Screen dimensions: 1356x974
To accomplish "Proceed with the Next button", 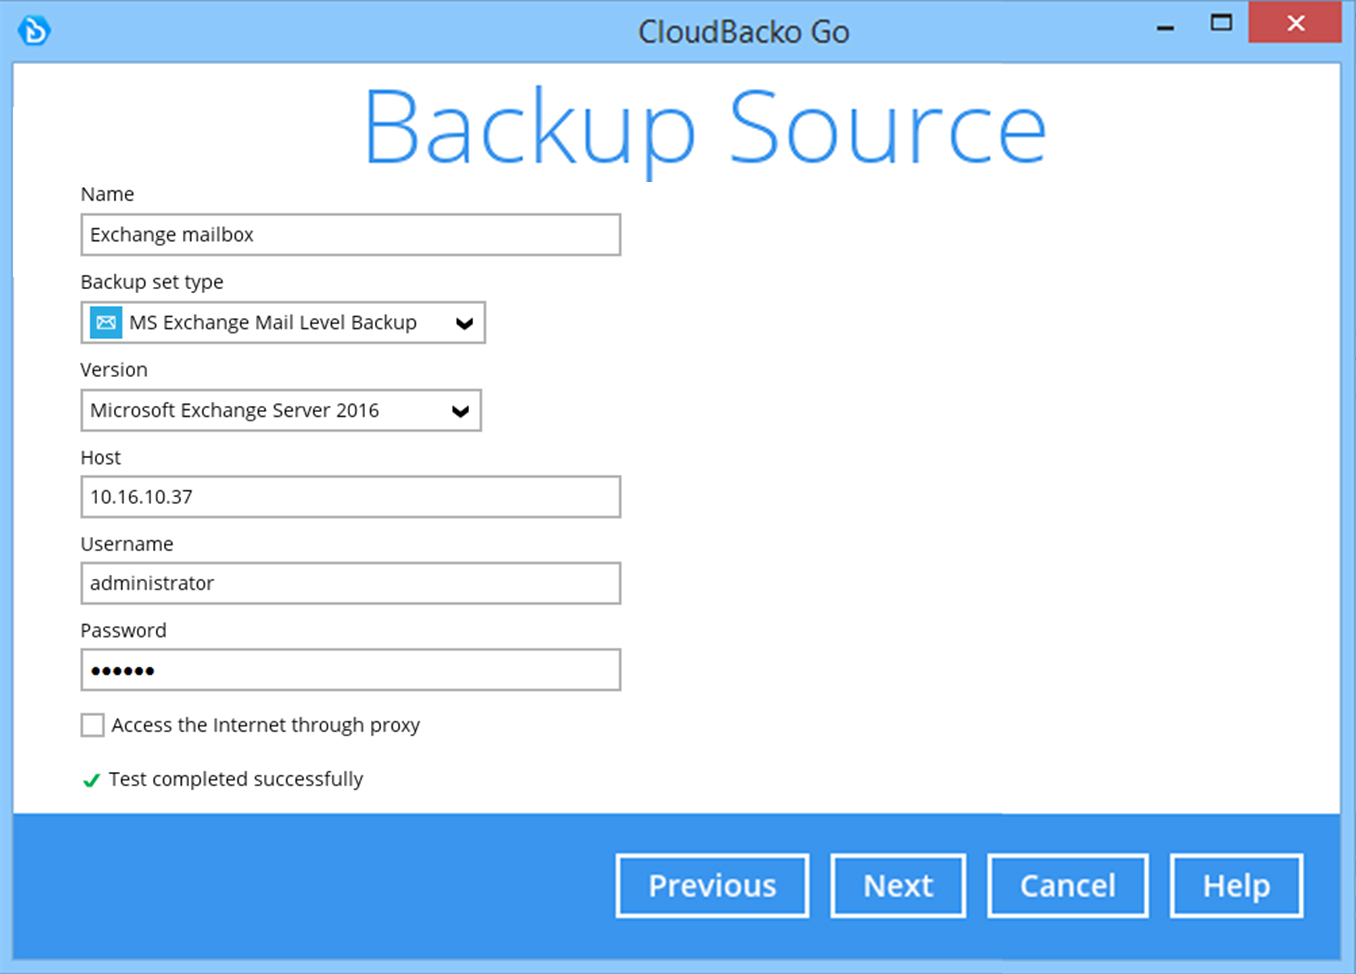I will 898,885.
